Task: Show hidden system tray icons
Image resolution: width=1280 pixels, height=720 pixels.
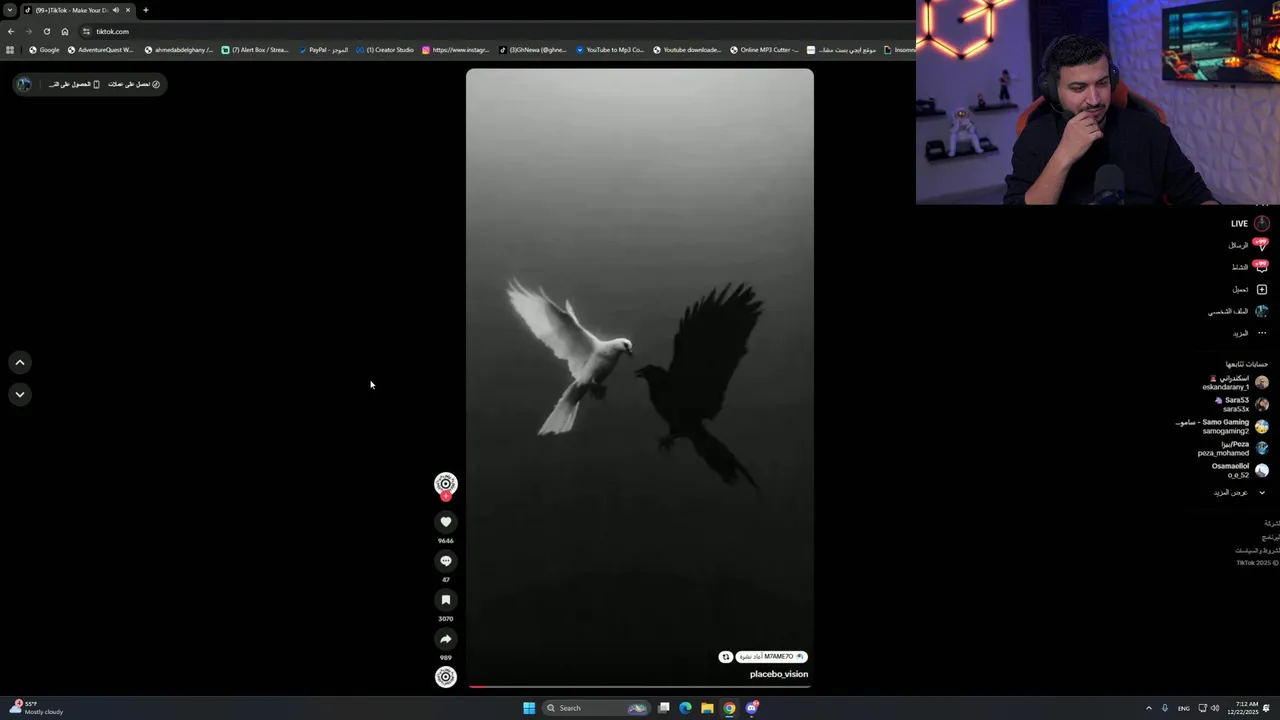Action: tap(1148, 708)
